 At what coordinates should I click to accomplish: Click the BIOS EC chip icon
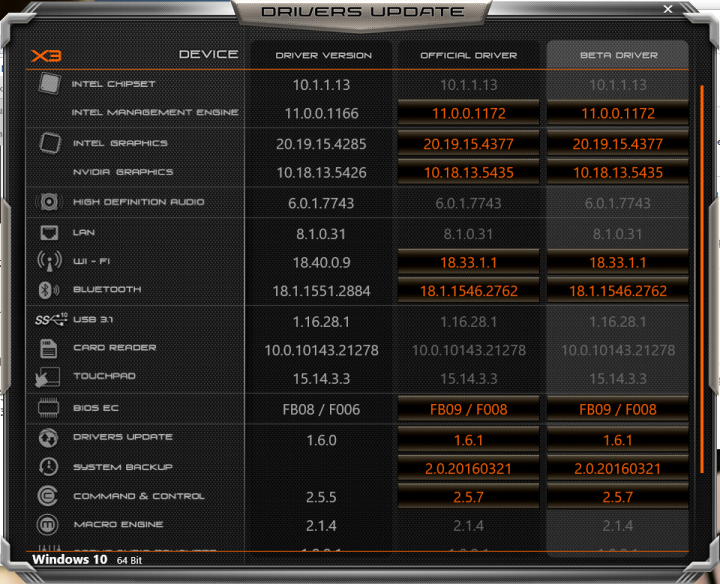(48, 408)
